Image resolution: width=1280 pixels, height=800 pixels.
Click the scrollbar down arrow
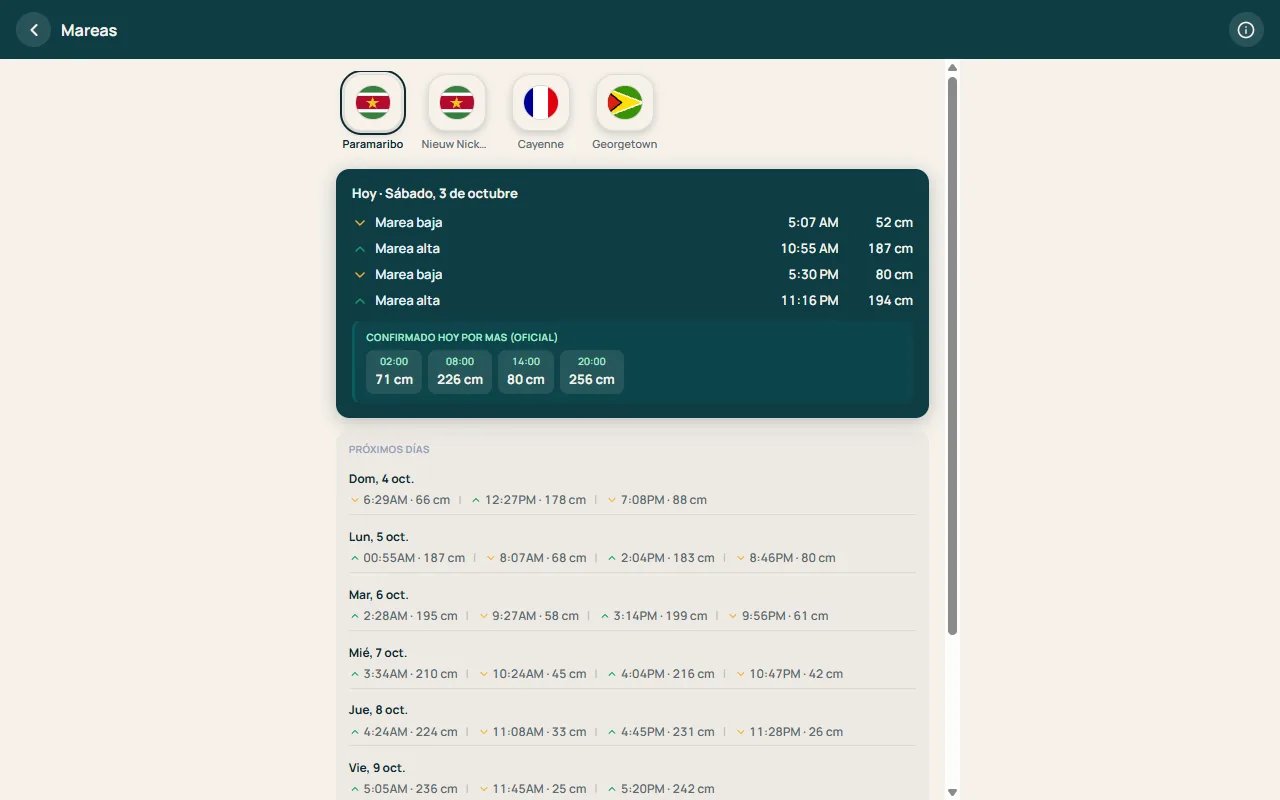(x=952, y=792)
